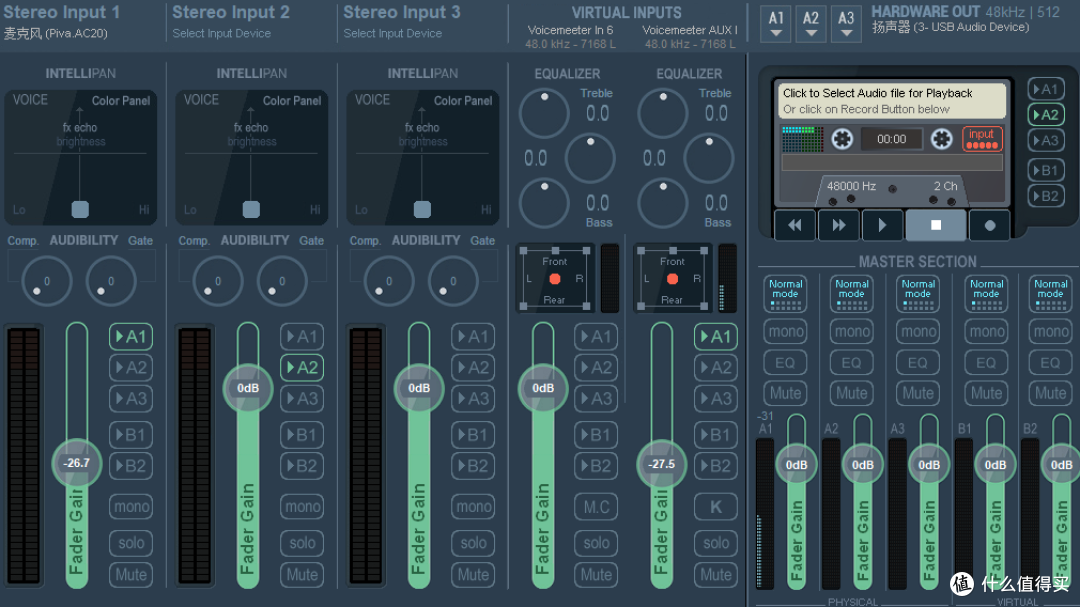
Task: Click HARDWARE OUT 48kHz label
Action: 965,12
